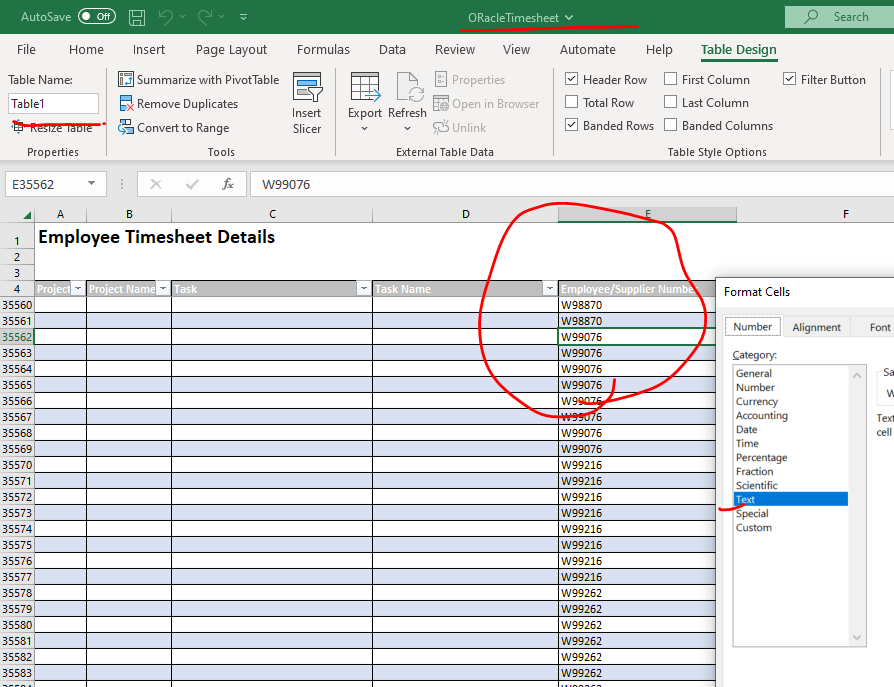The height and width of the screenshot is (687, 894).
Task: Open the Project Name filter dropdown
Action: click(x=163, y=288)
